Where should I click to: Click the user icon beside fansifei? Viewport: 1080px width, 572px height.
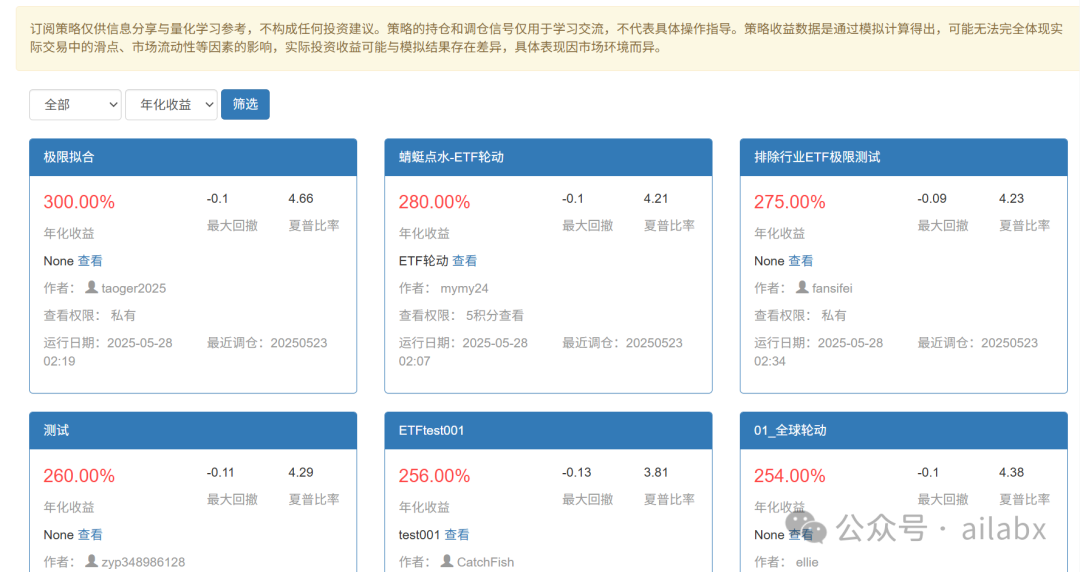tap(802, 287)
